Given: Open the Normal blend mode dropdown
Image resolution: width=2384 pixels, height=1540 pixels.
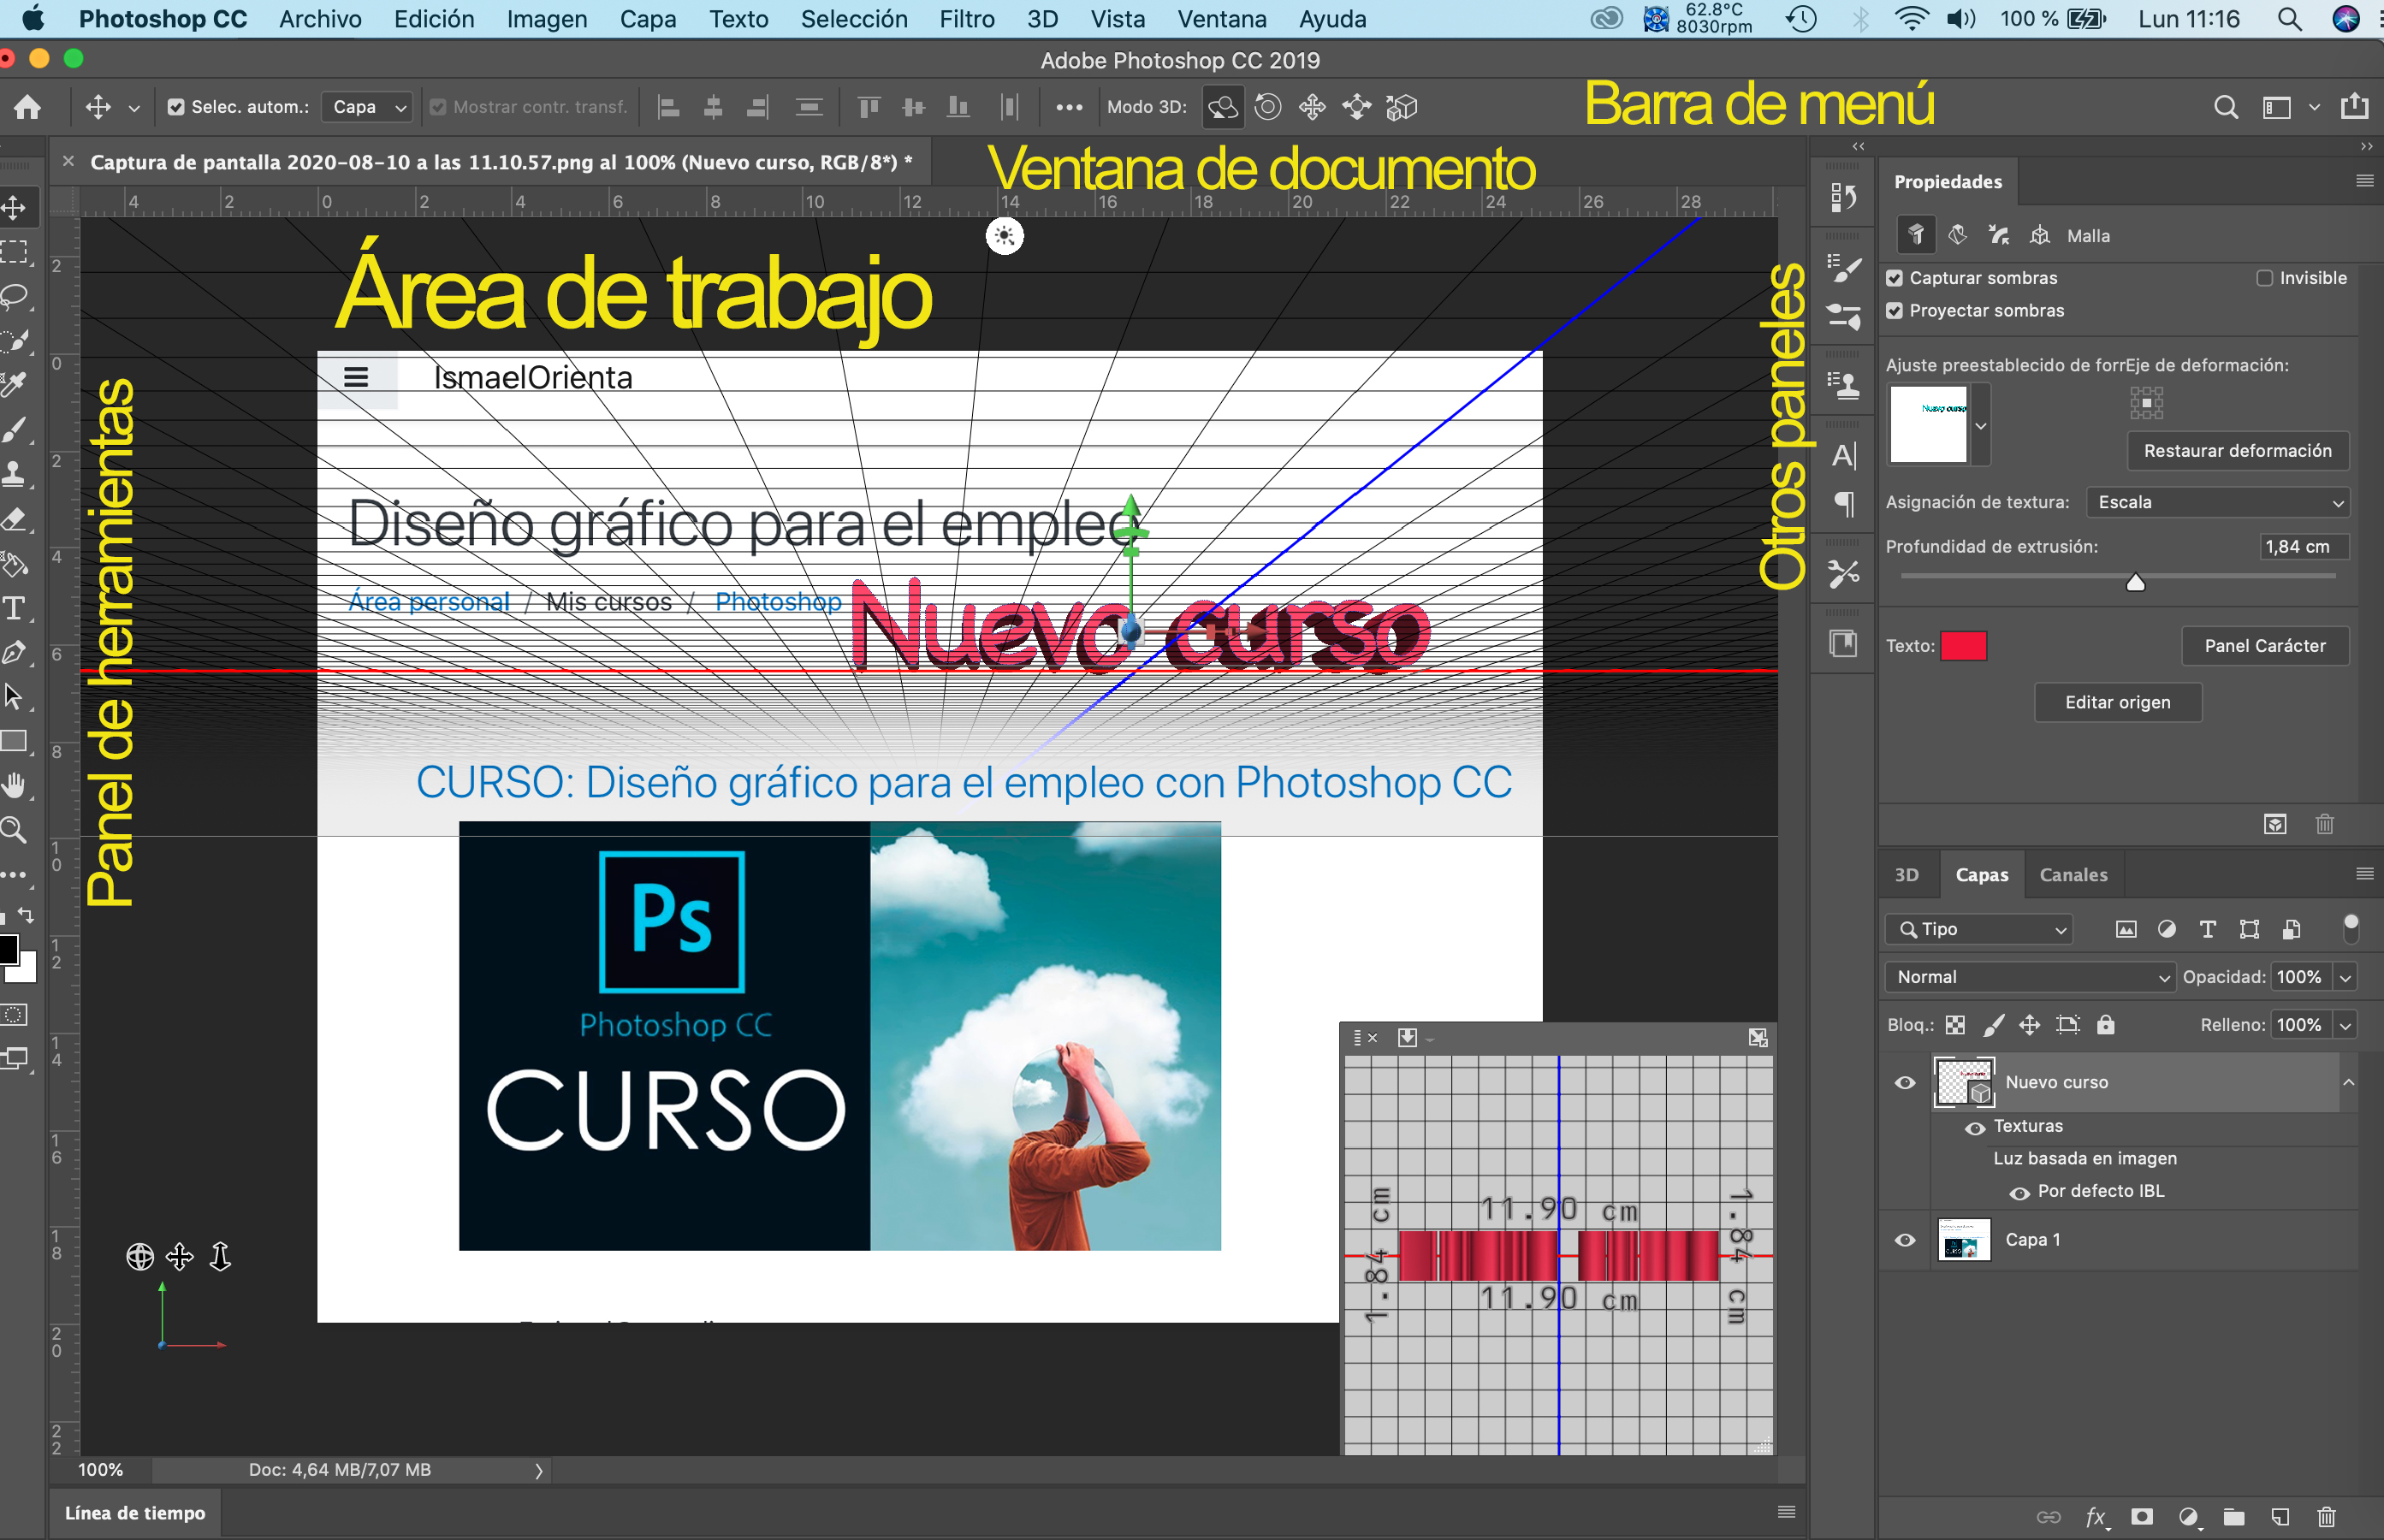Looking at the screenshot, I should [x=2029, y=977].
